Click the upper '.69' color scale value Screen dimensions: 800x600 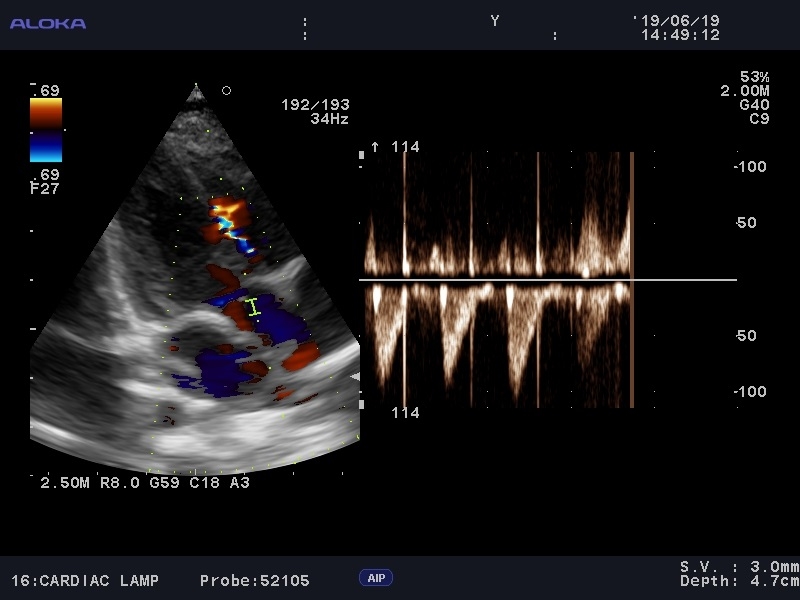click(45, 91)
